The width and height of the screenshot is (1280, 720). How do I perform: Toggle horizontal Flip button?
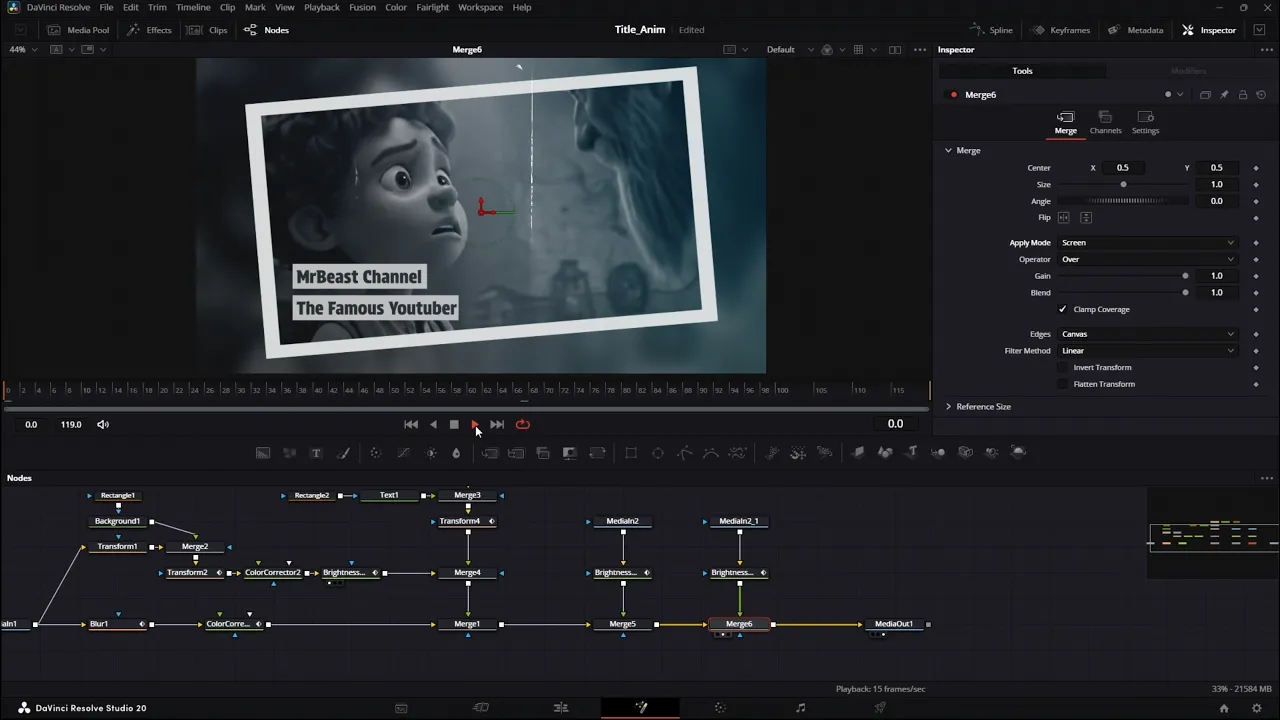1064,218
